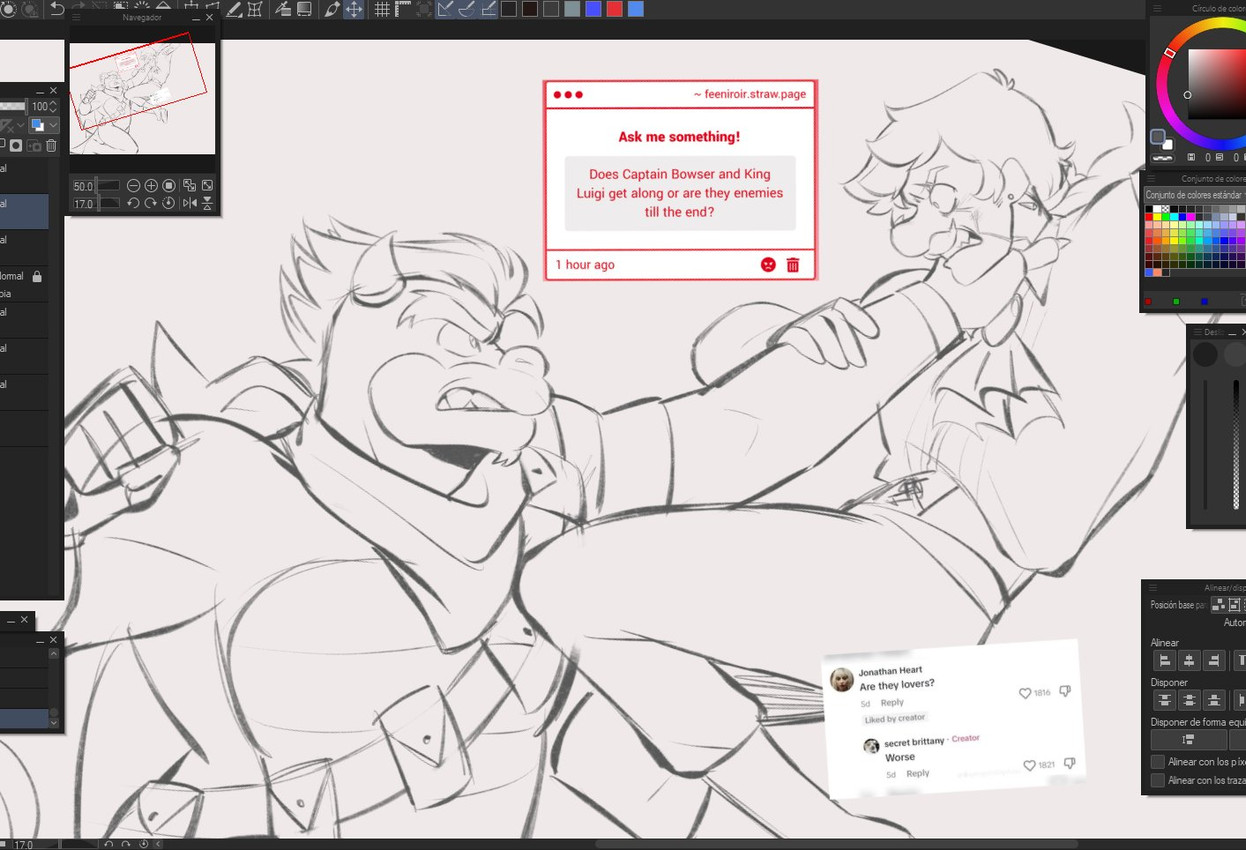Click the Navegador preview thumbnail
This screenshot has height=850, width=1246.
tap(142, 98)
